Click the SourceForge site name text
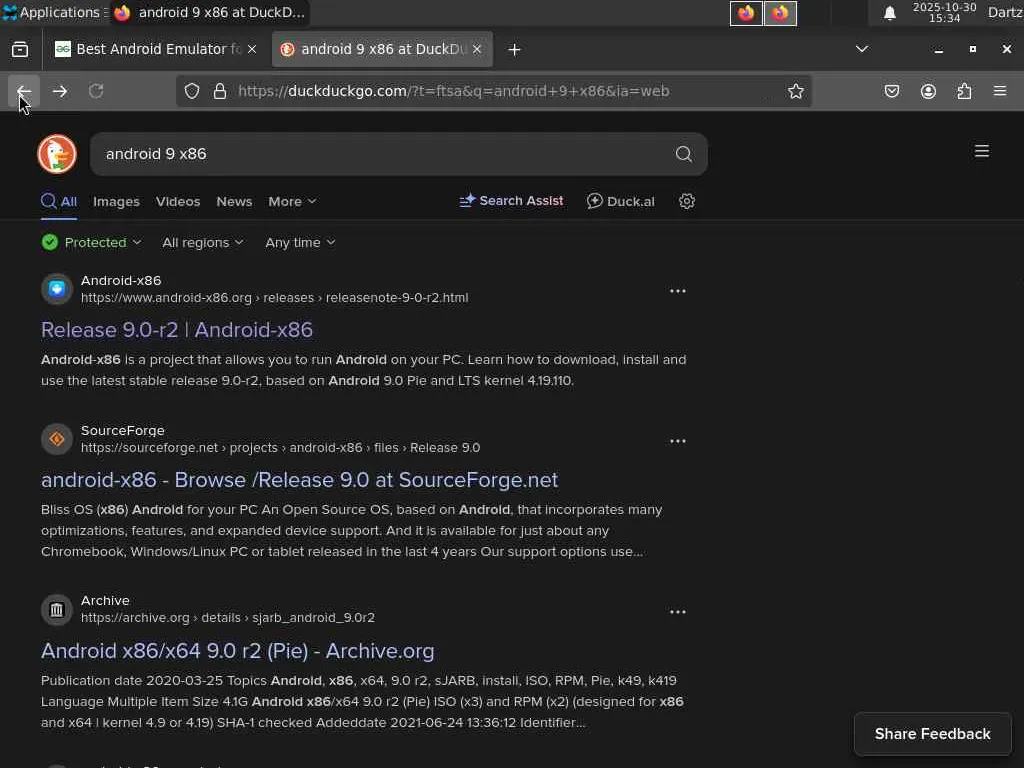Viewport: 1024px width, 768px height. [x=123, y=430]
